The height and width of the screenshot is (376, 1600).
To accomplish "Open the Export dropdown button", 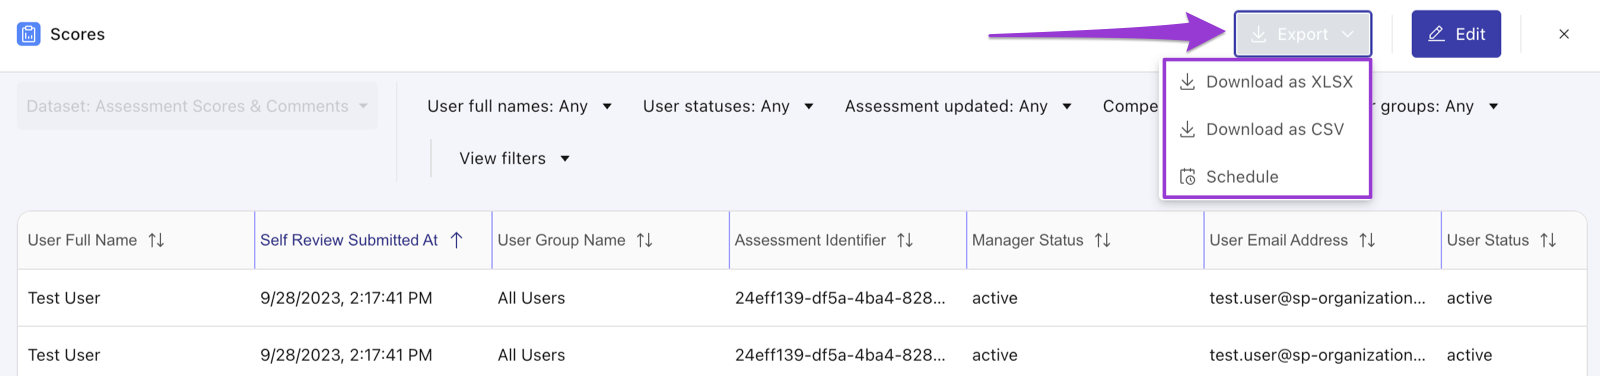I will click(x=1302, y=34).
